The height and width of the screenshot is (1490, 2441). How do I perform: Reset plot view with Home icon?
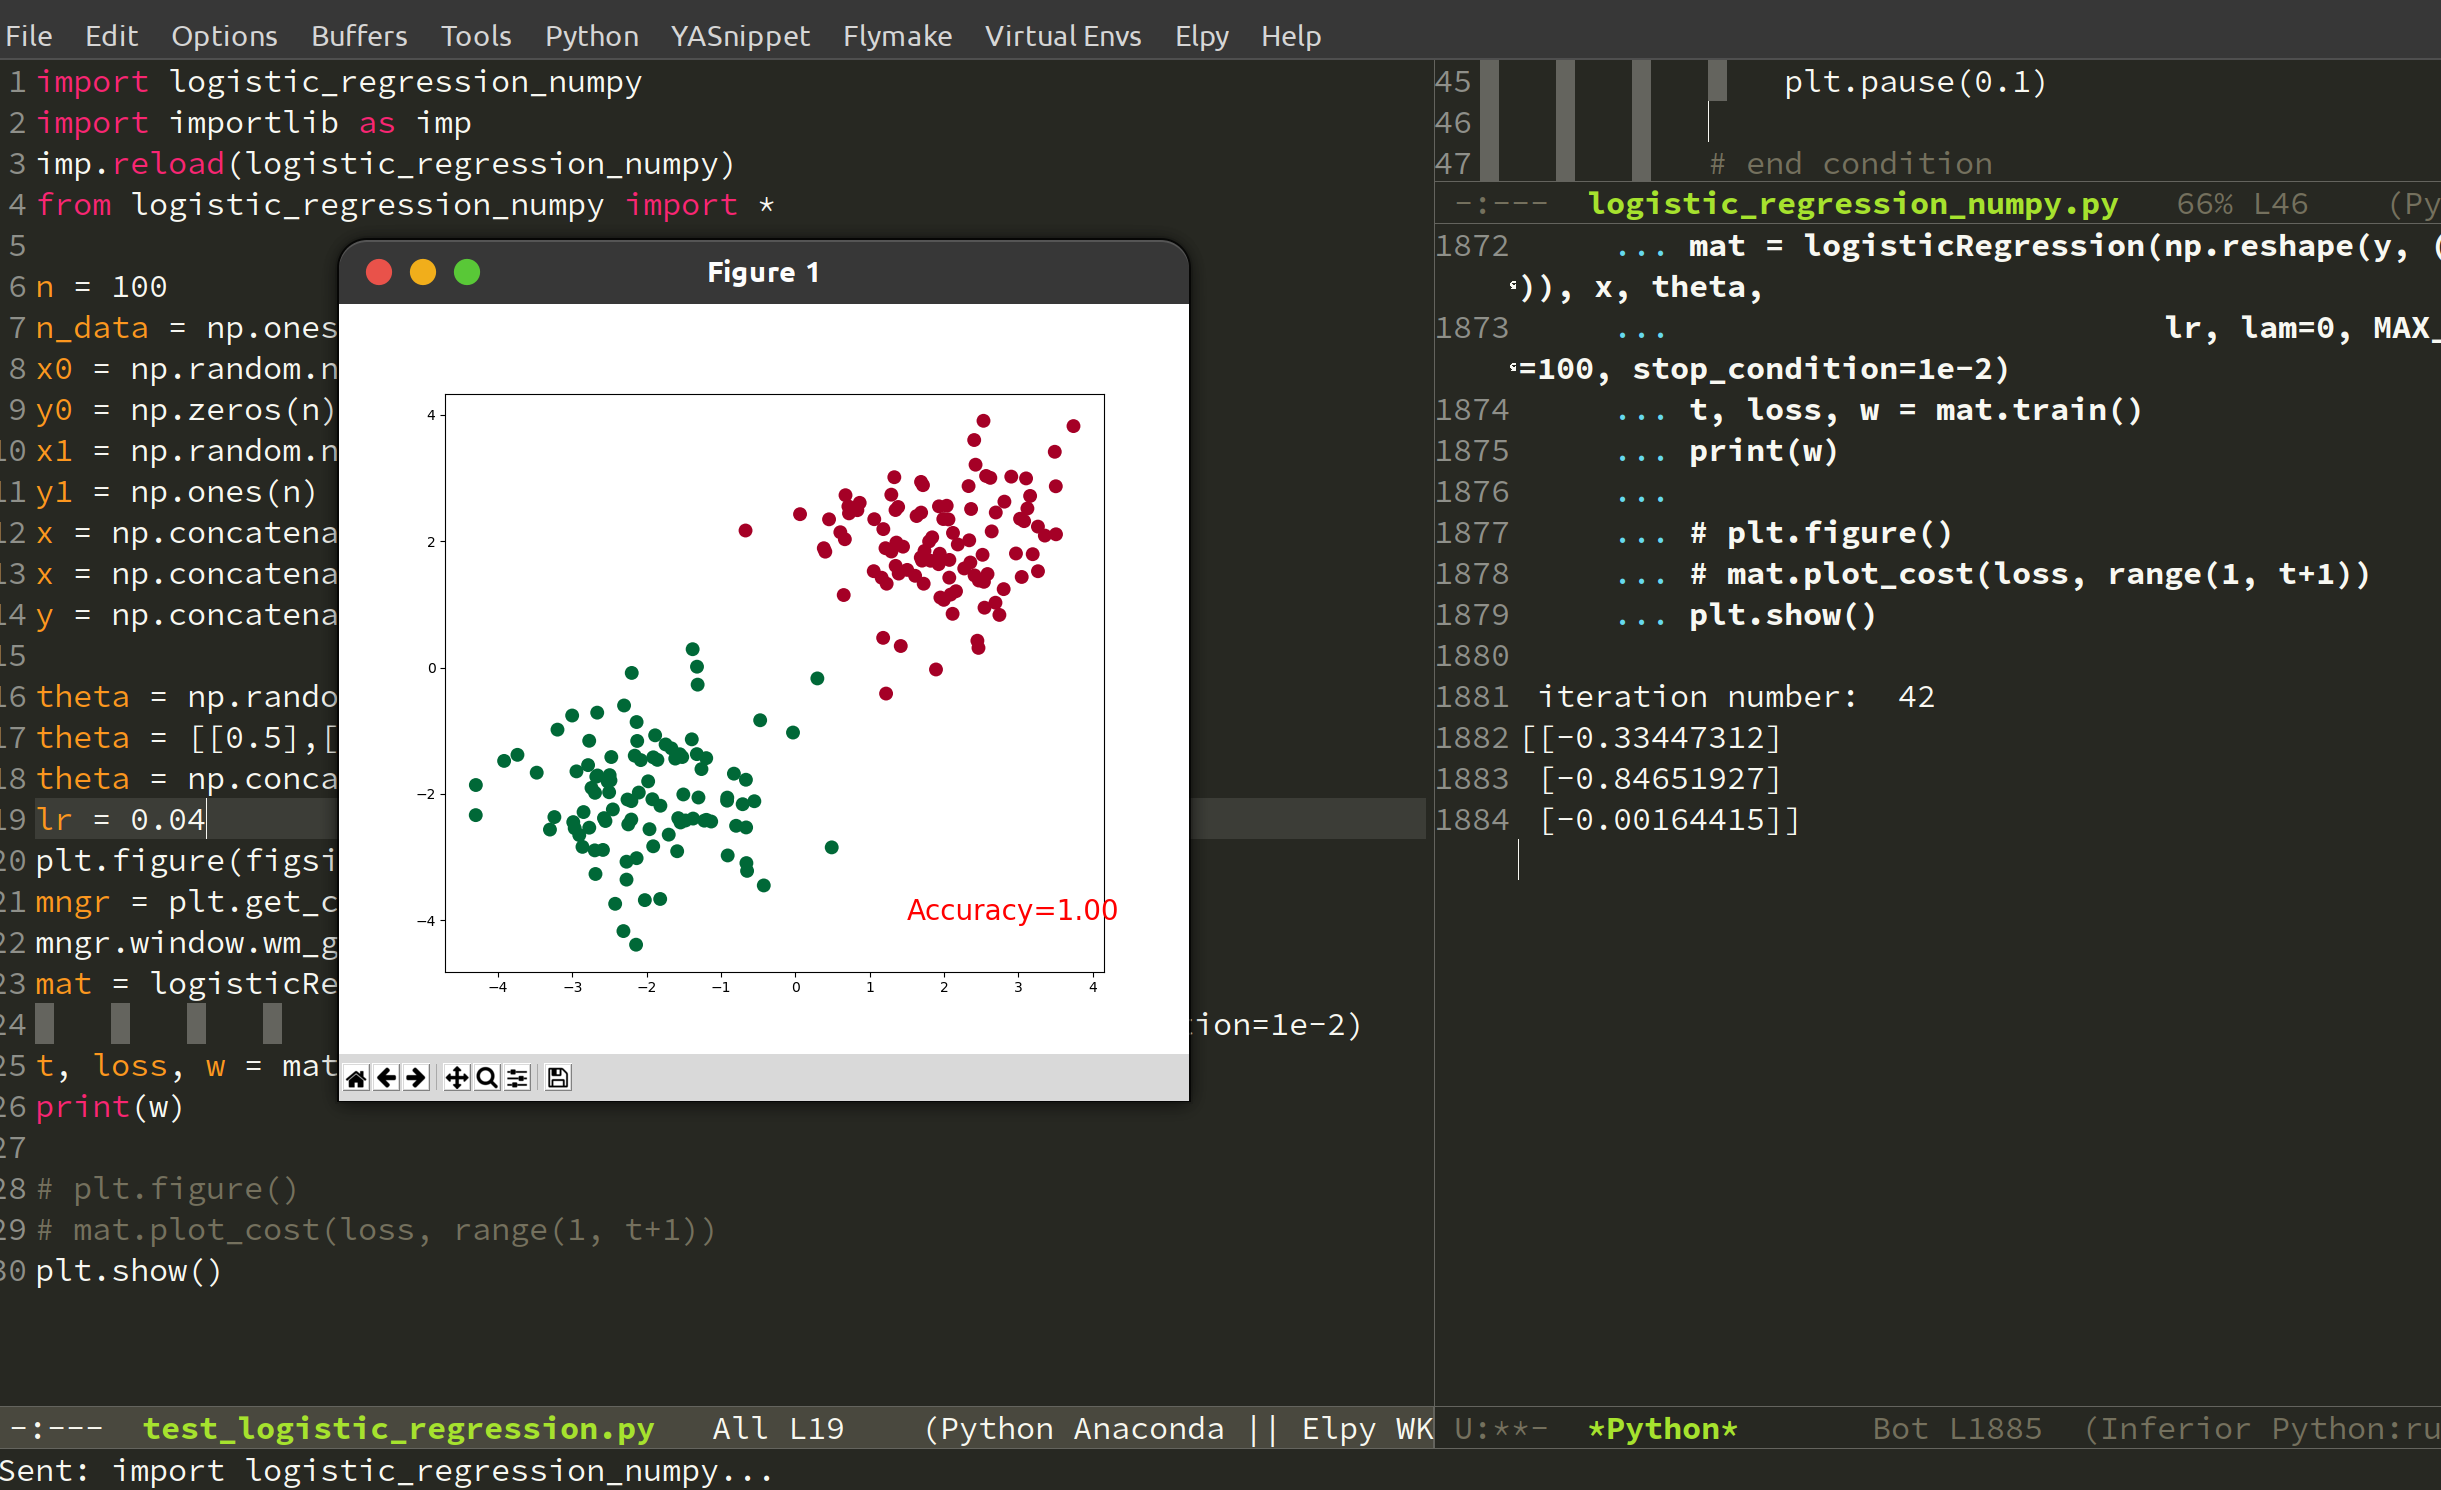tap(356, 1077)
